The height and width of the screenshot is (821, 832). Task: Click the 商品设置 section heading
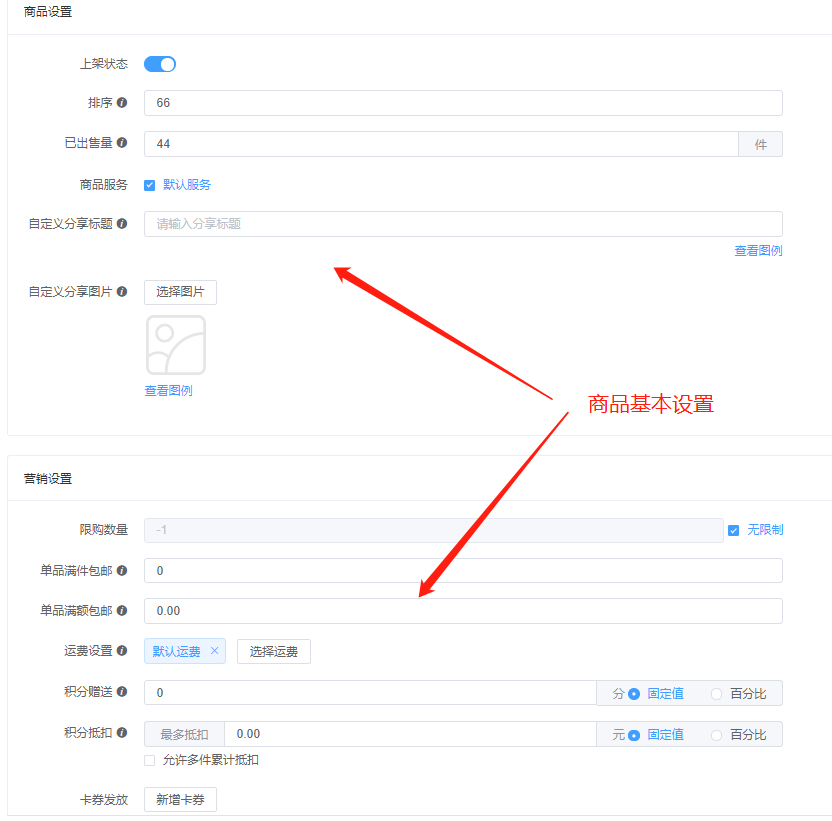point(48,12)
